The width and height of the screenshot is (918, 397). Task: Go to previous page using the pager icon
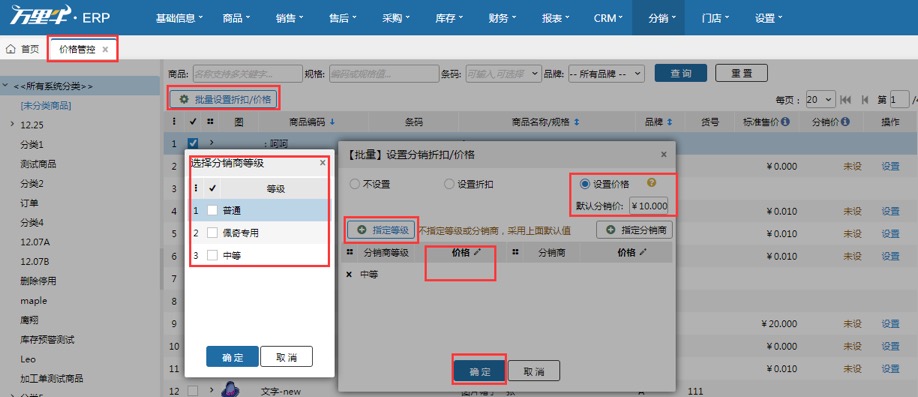click(x=865, y=100)
